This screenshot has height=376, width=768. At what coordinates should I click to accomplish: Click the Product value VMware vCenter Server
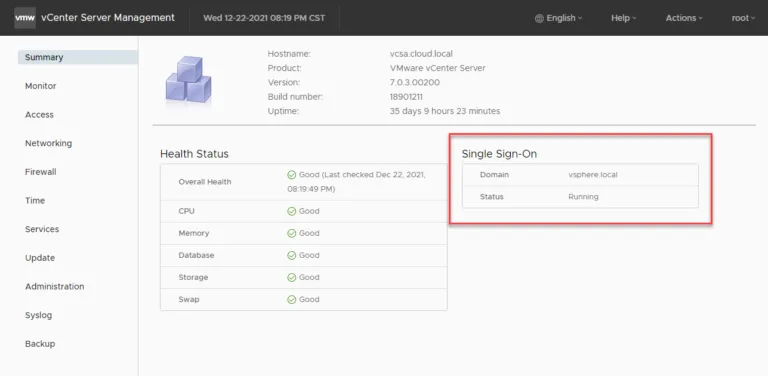pos(437,68)
